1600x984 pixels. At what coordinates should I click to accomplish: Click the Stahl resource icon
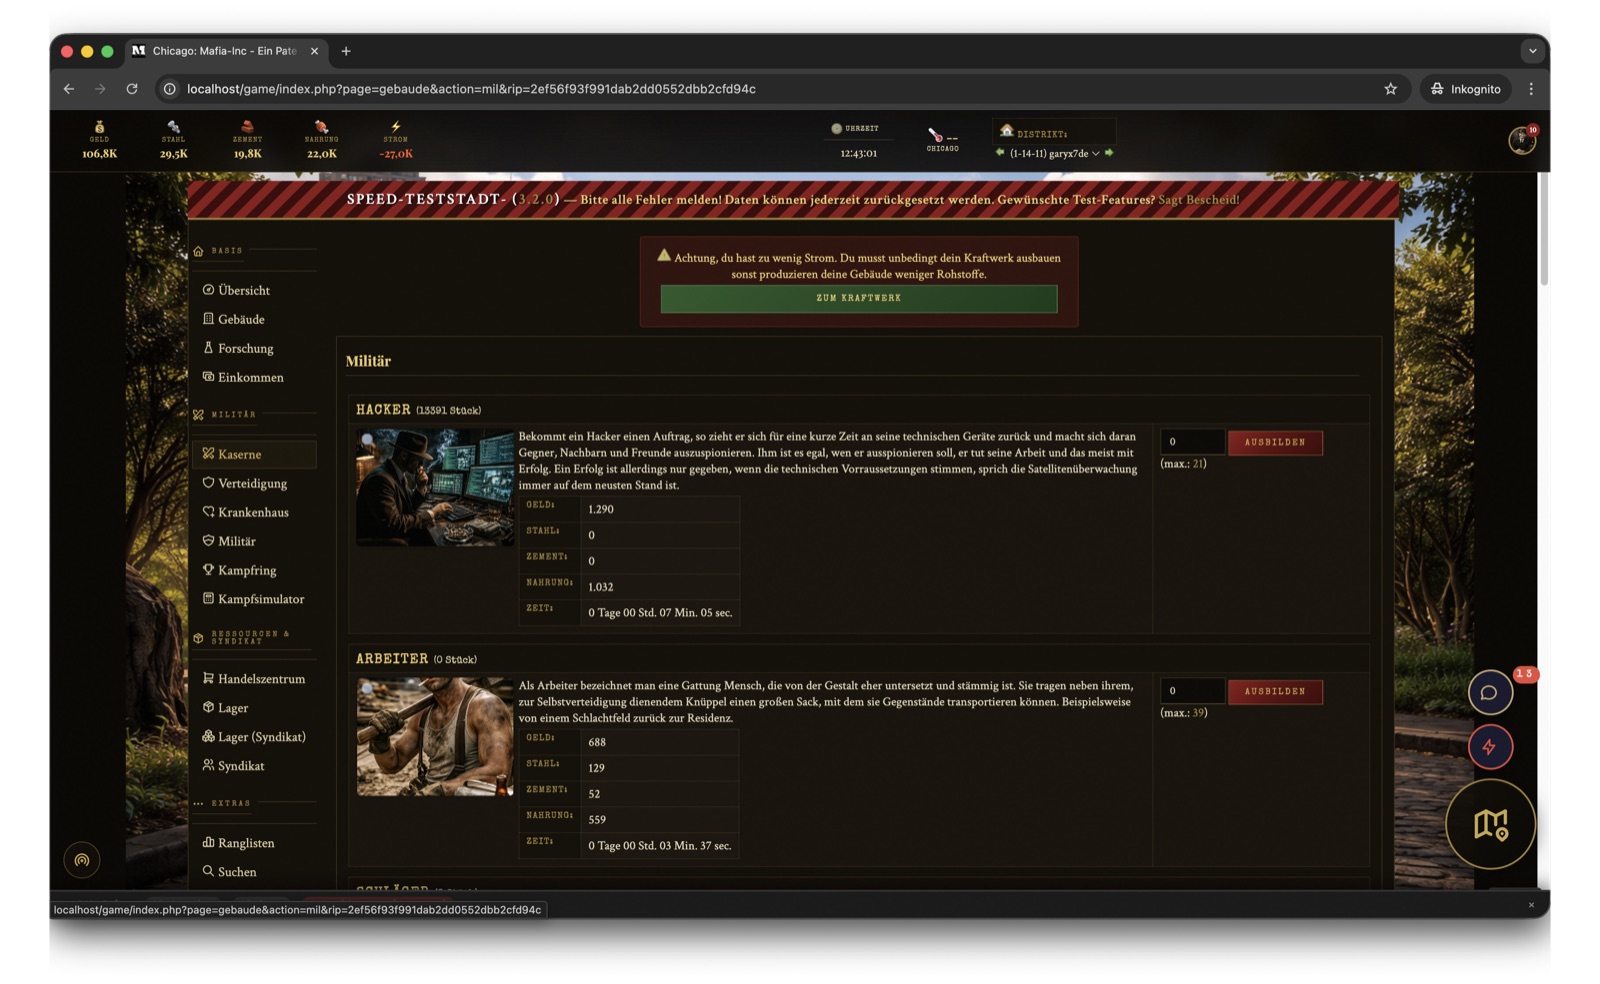tap(173, 127)
